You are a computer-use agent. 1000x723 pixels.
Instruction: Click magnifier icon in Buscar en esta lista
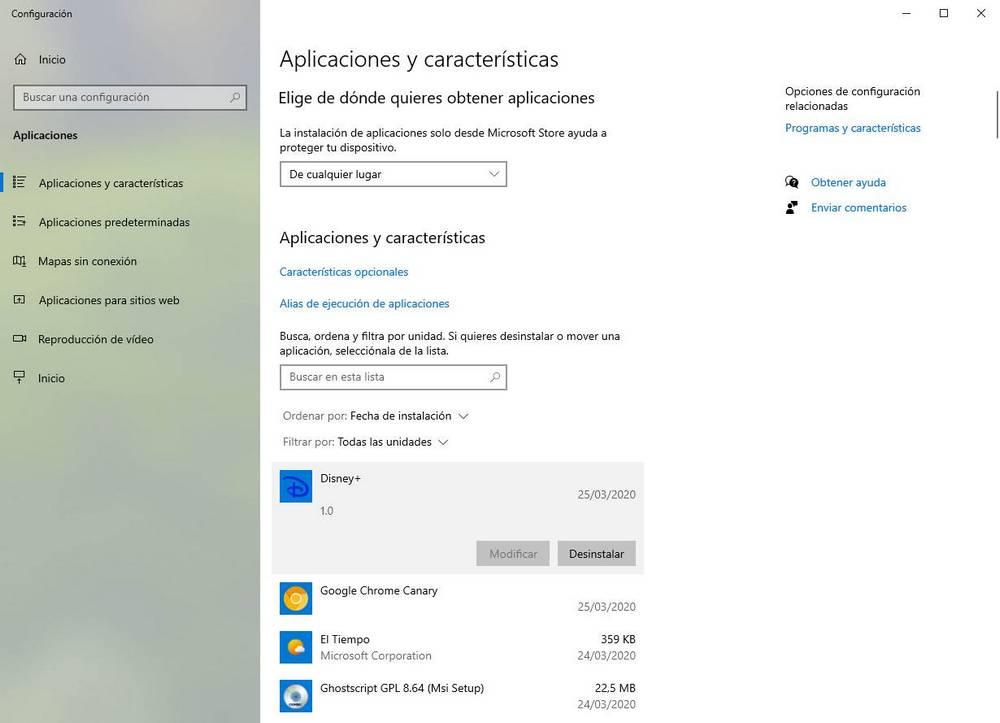click(x=495, y=377)
